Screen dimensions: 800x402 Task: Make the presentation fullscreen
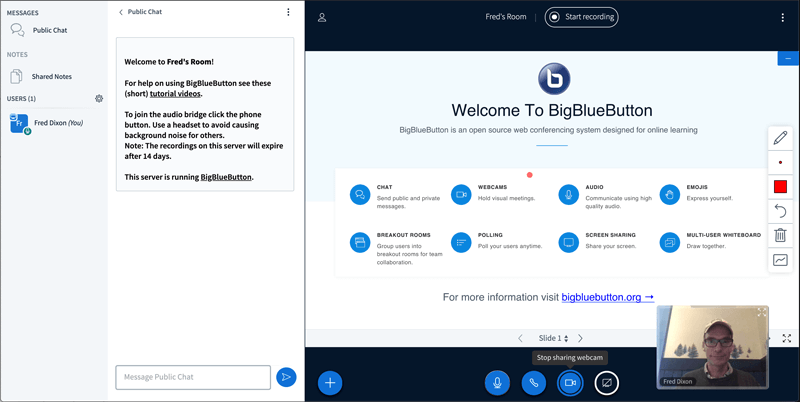coord(787,339)
